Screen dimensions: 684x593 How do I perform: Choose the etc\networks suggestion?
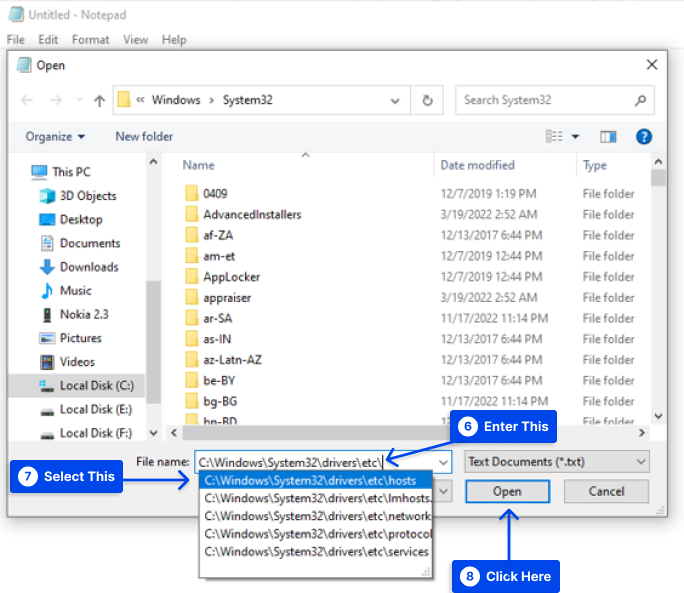click(316, 516)
